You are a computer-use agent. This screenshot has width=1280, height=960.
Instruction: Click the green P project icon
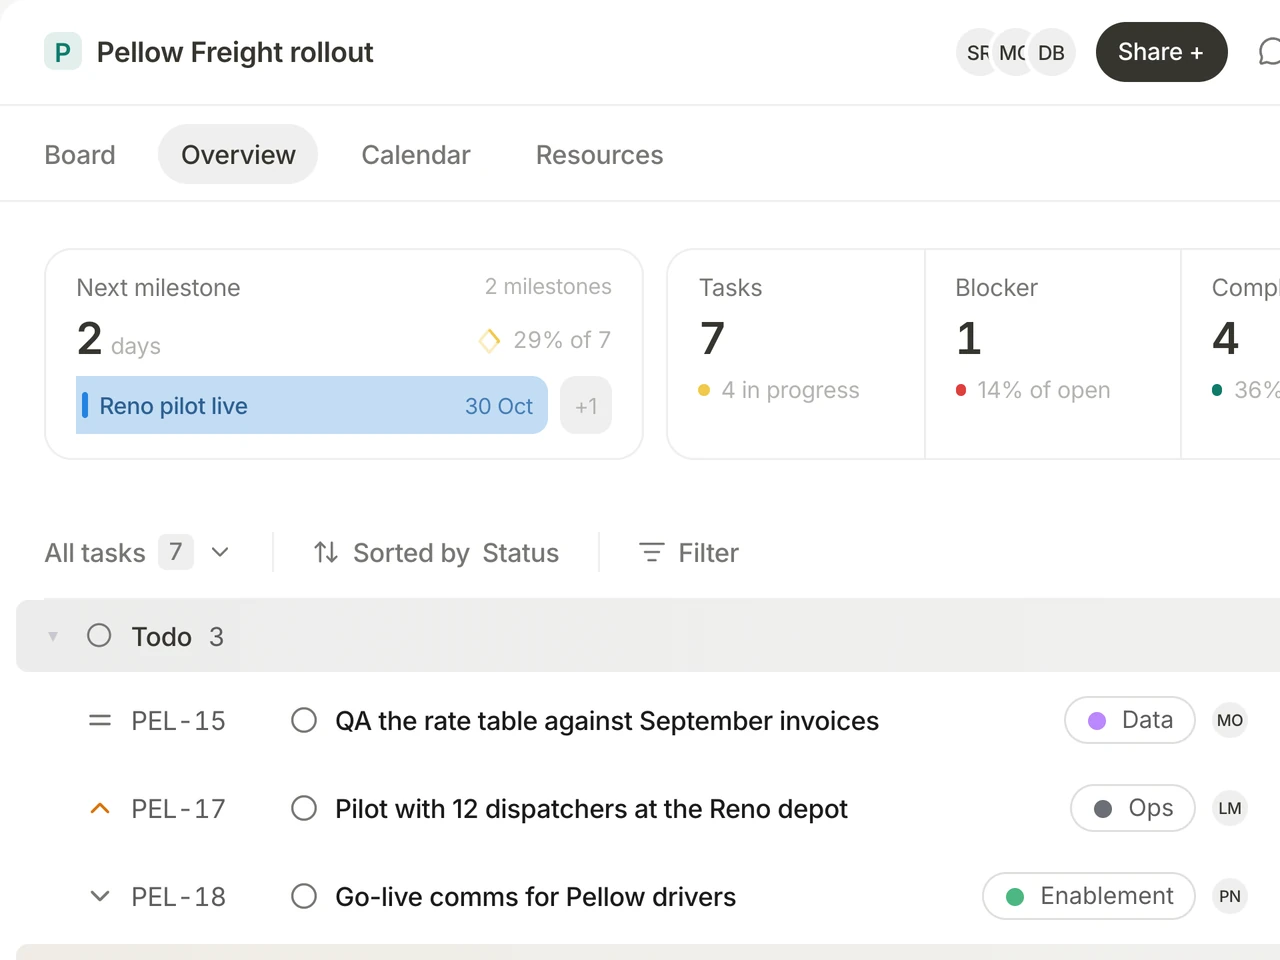pos(63,52)
